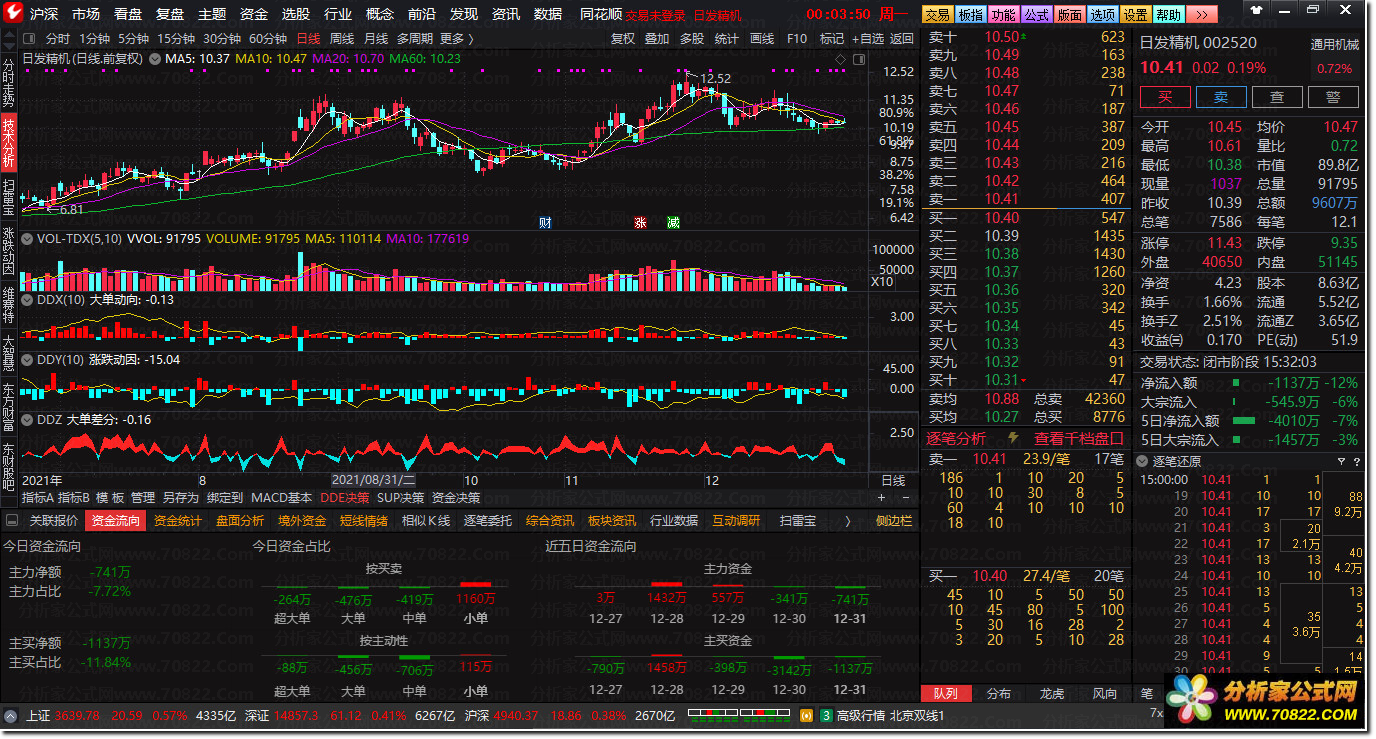Click 查看千档盘口 link
Screen dimensions: 1376x739
(x=1078, y=438)
